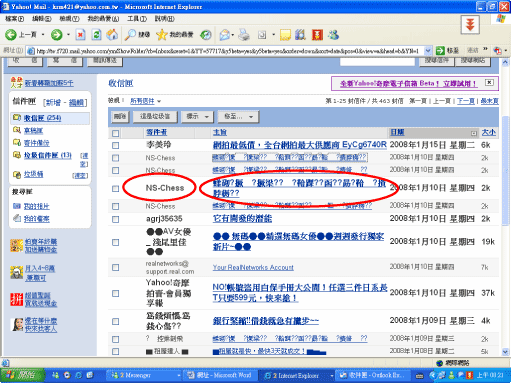
Task: Go to the Home page icon
Action: click(x=112, y=34)
